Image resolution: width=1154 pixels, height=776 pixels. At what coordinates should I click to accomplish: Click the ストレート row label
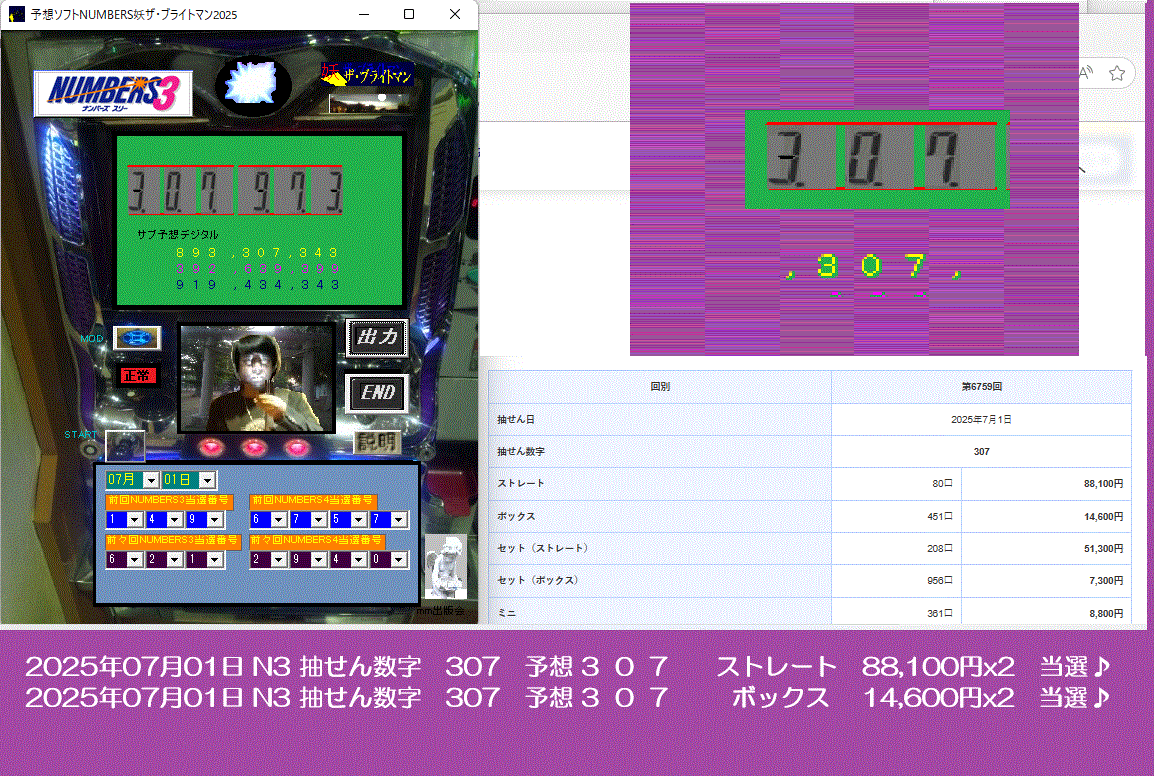[521, 484]
